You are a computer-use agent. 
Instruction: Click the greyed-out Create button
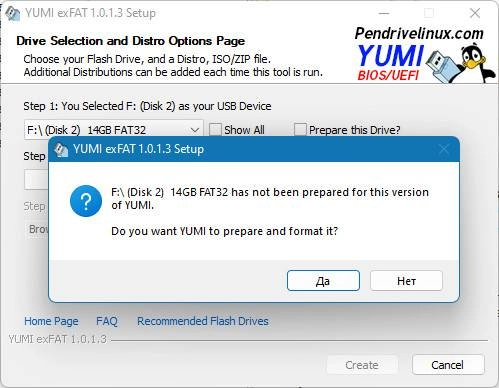click(x=362, y=365)
